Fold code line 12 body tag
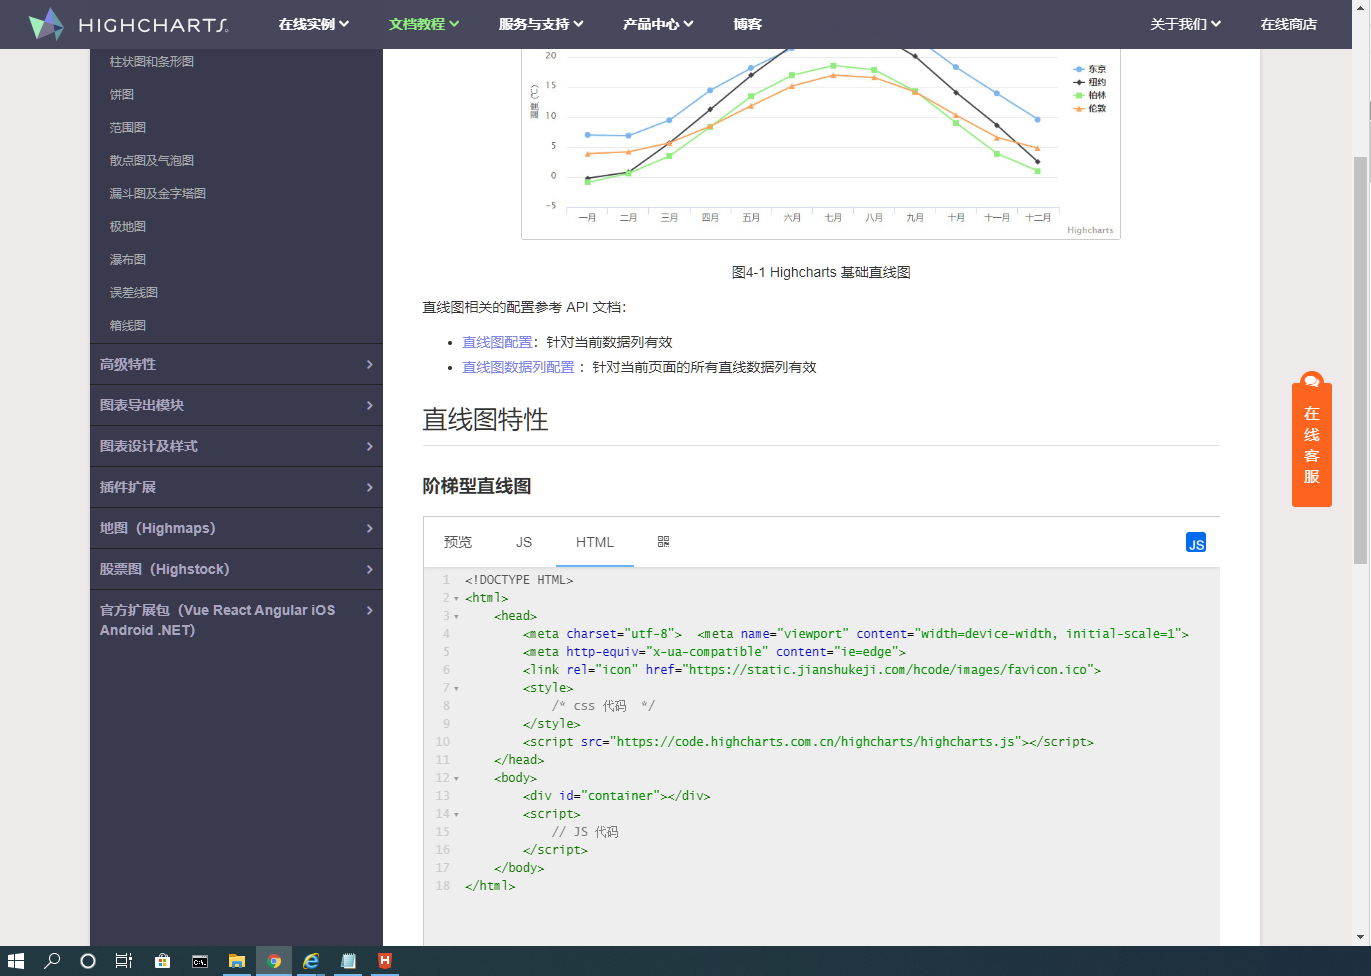Viewport: 1371px width, 976px height. tap(457, 778)
